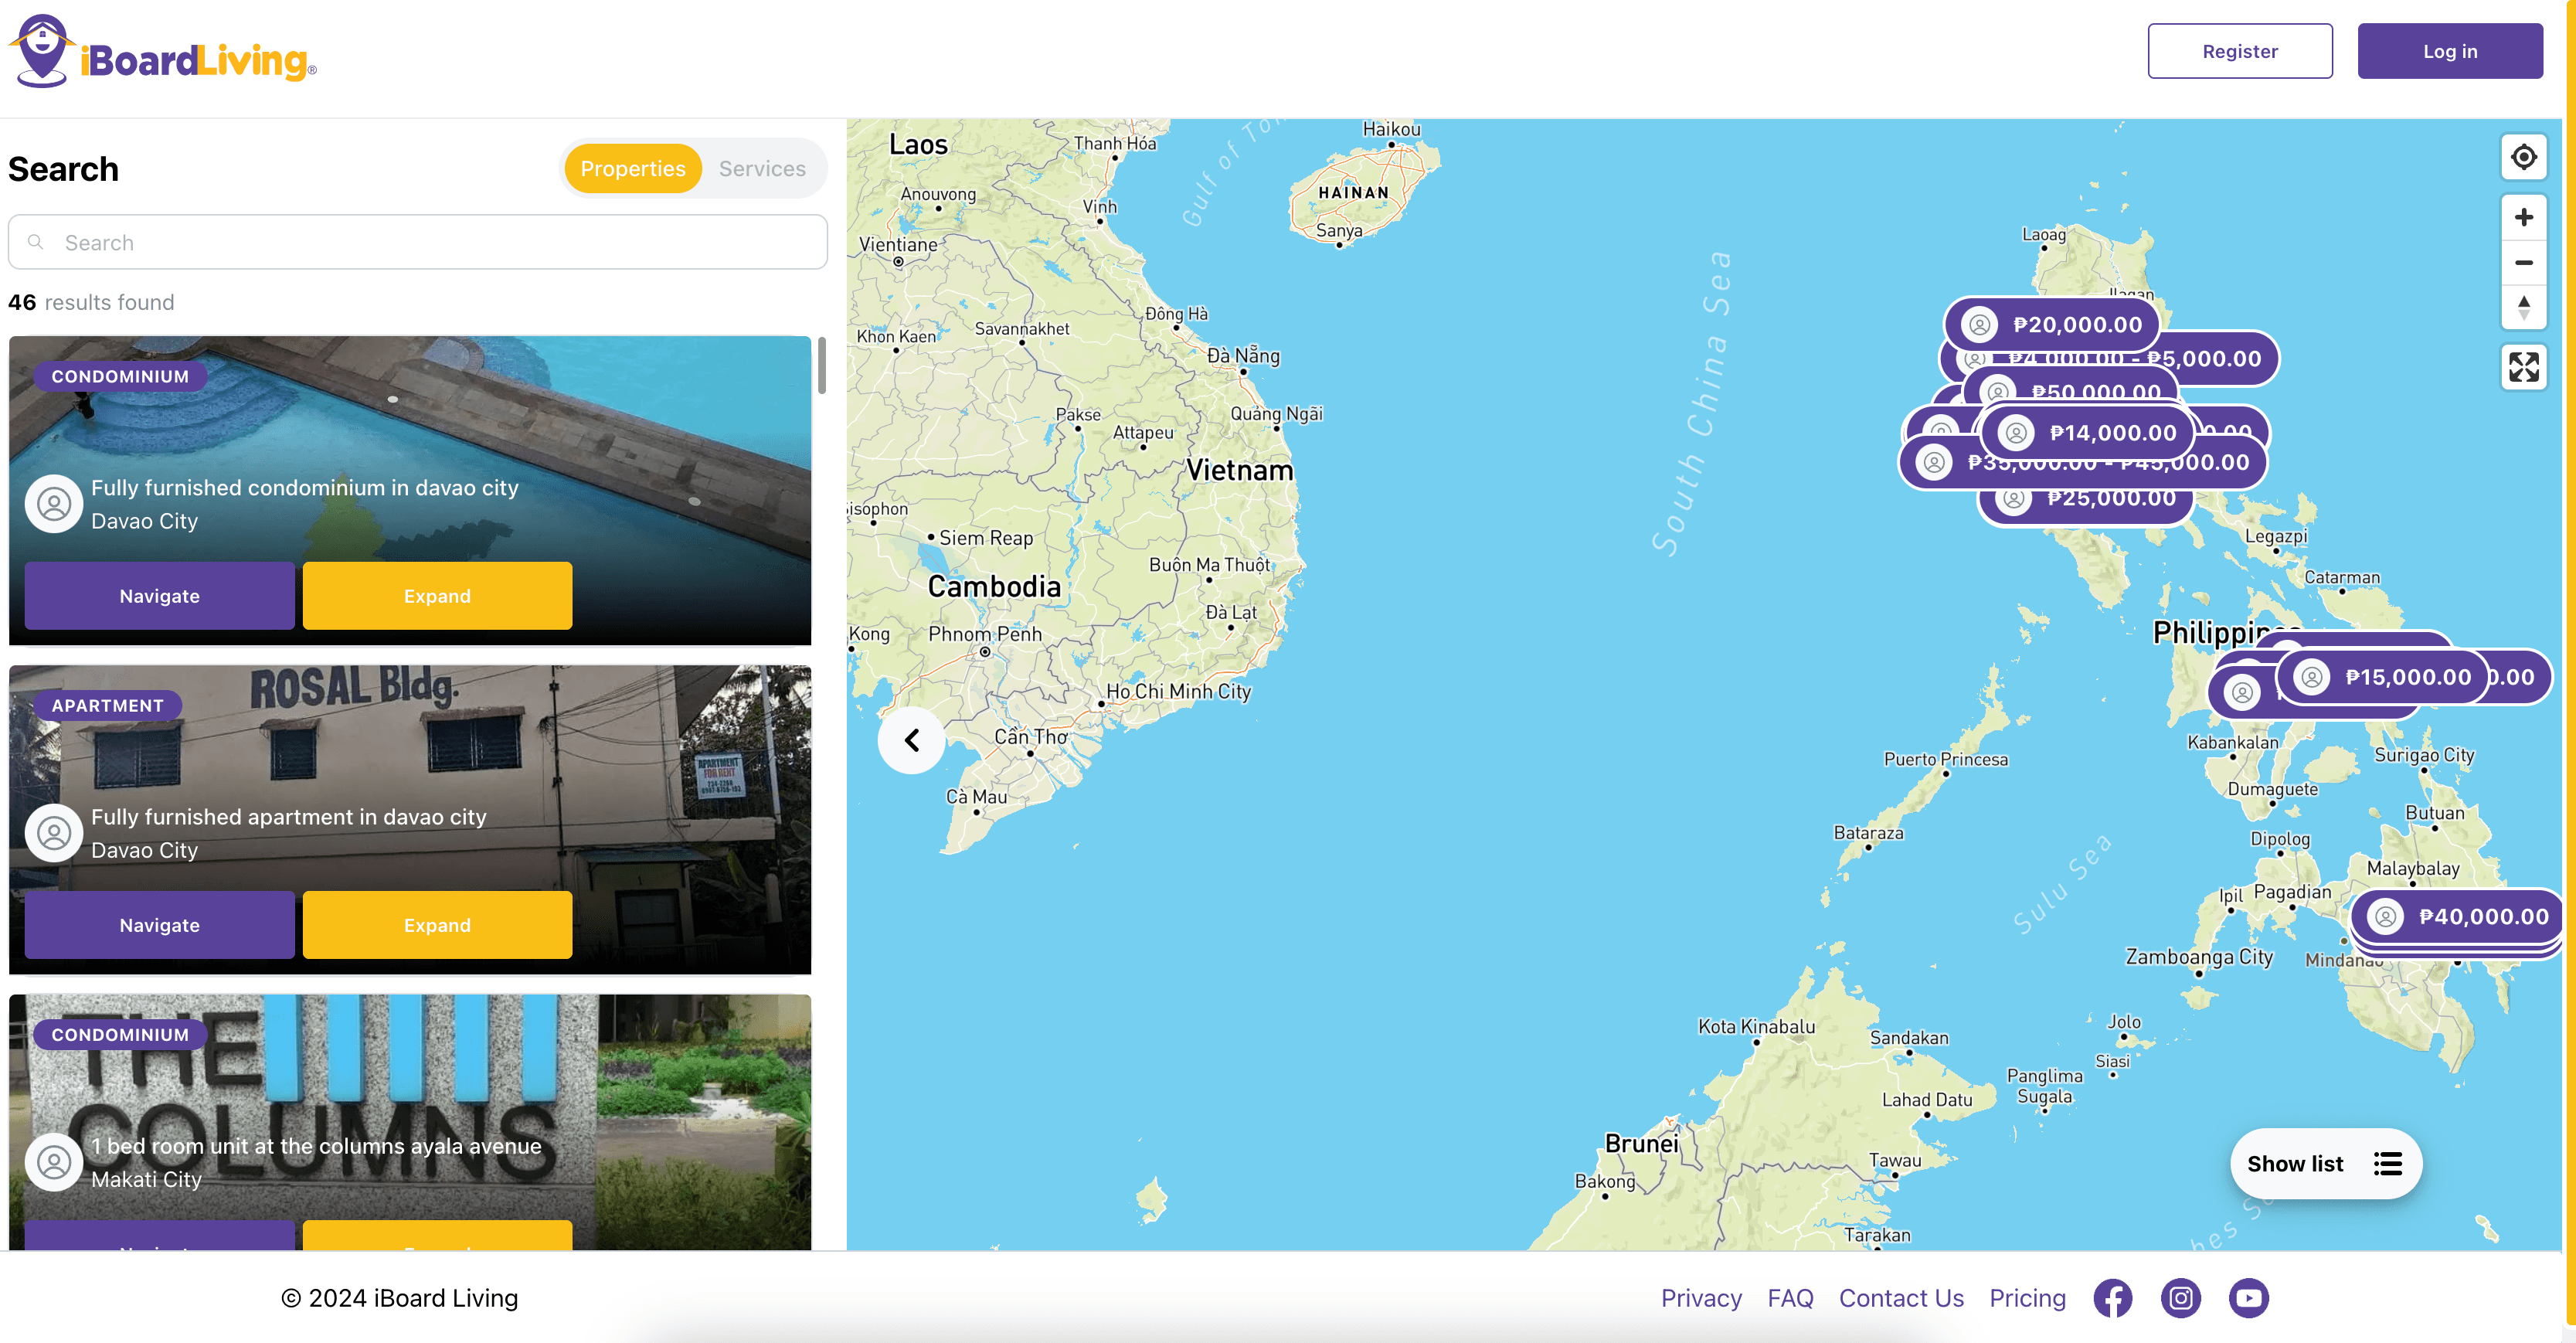The width and height of the screenshot is (2576, 1343).
Task: Switch to the Services tab
Action: click(762, 168)
